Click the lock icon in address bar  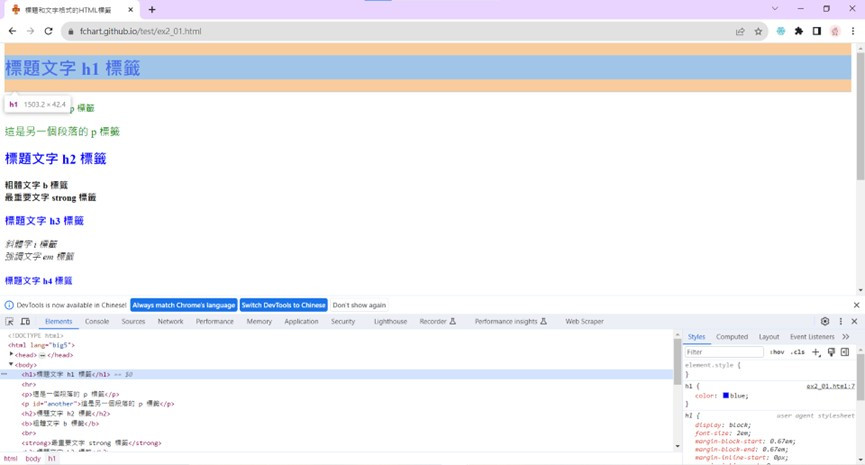(71, 31)
